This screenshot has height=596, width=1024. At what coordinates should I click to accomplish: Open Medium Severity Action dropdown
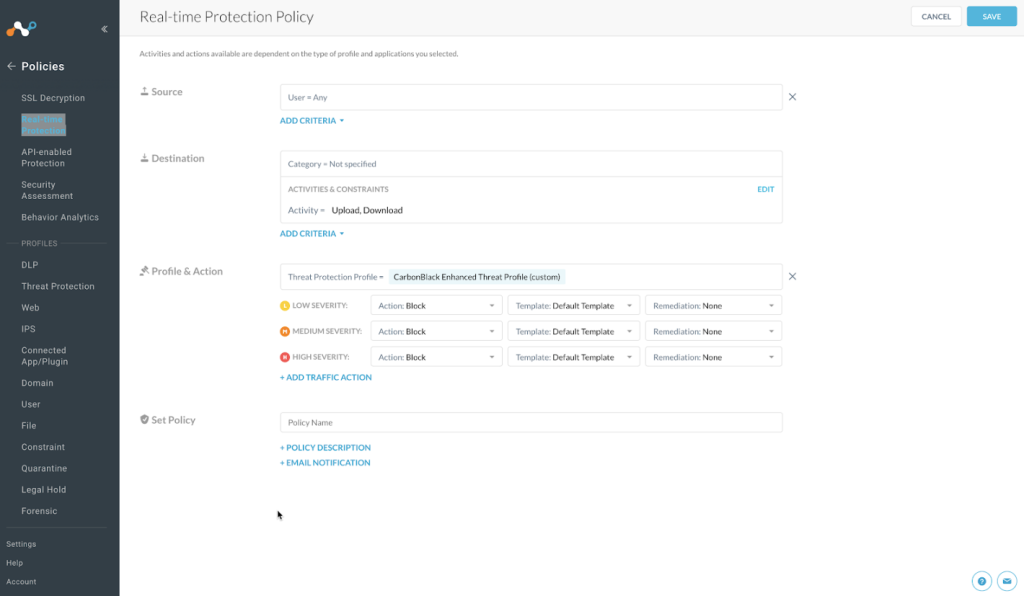pyautogui.click(x=436, y=331)
